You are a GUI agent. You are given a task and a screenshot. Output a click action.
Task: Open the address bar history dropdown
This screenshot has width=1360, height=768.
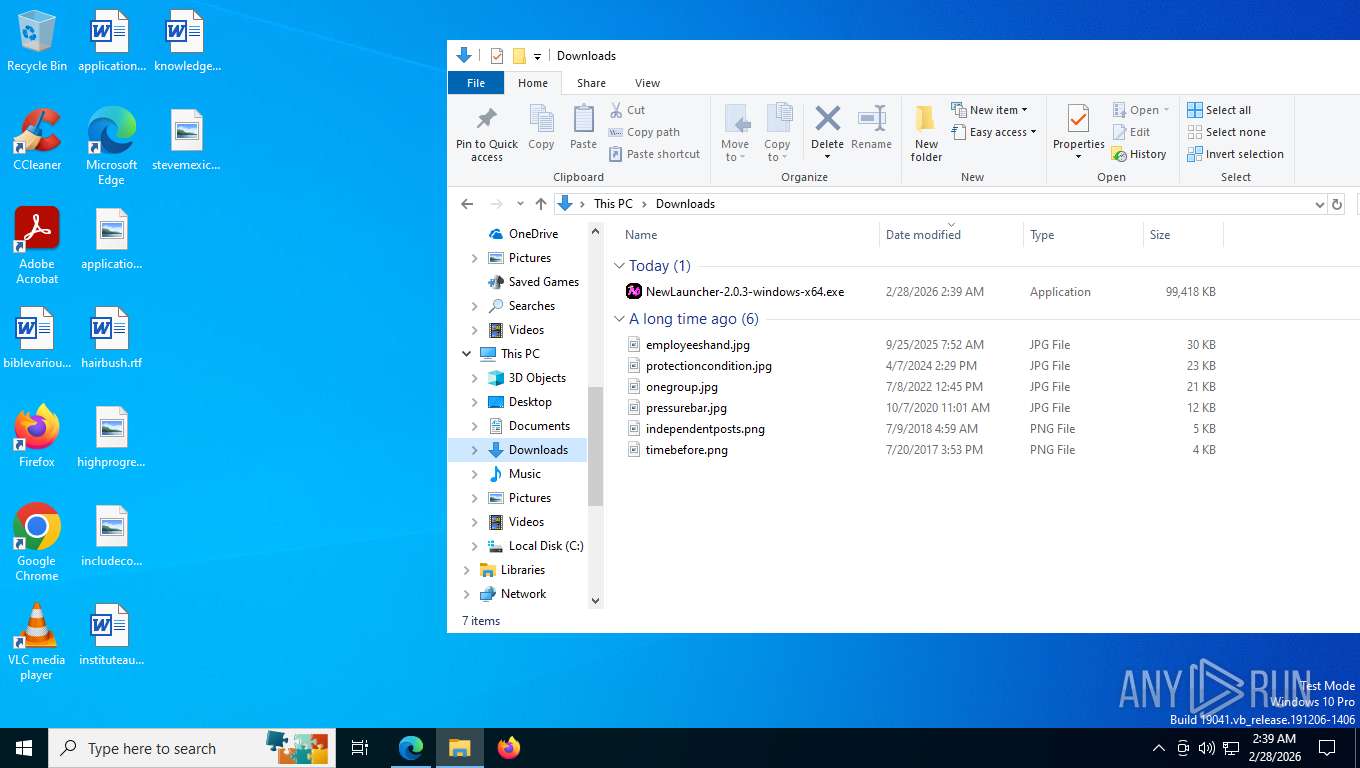pyautogui.click(x=1319, y=204)
